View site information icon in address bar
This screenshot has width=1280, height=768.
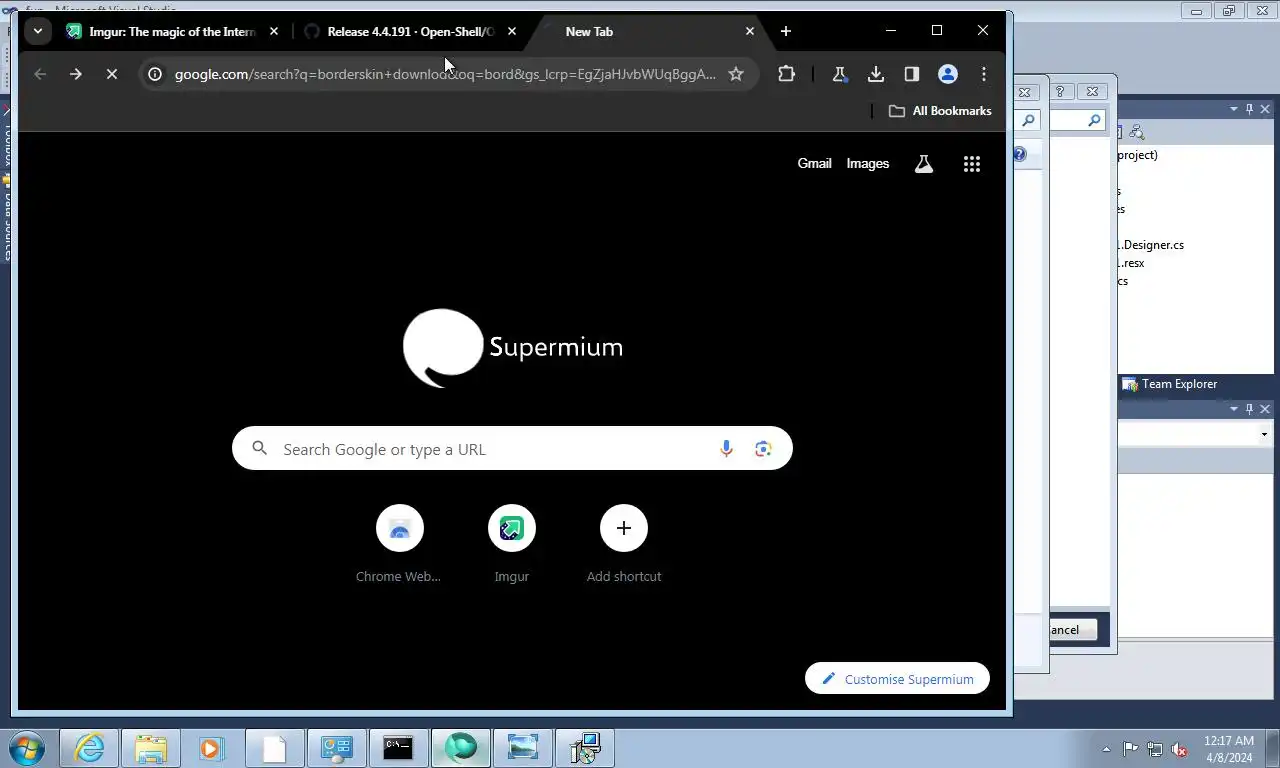pos(155,74)
